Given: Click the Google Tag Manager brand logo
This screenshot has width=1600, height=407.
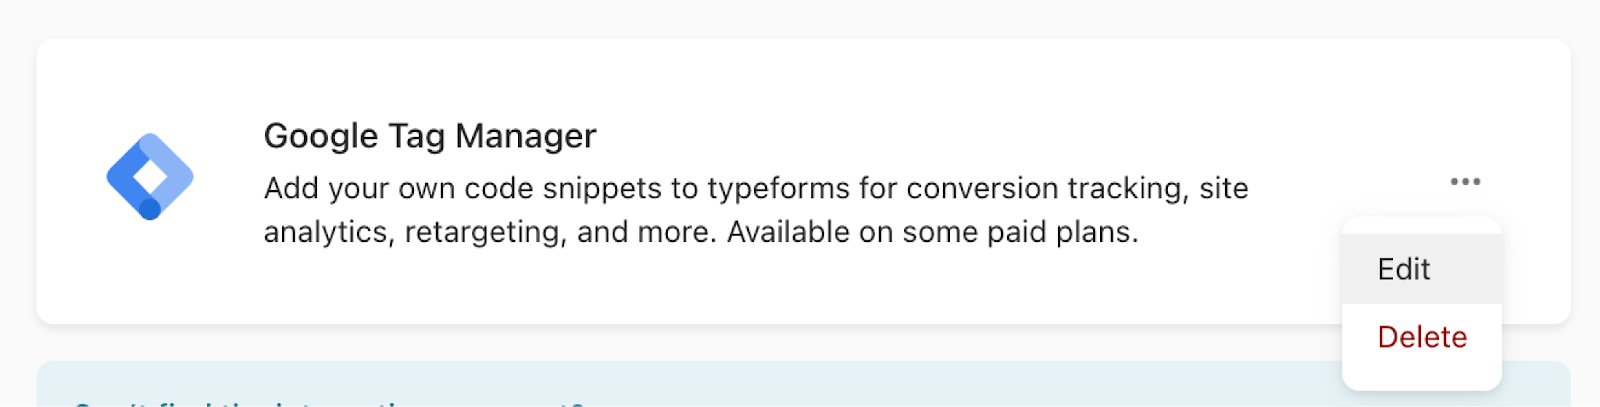Looking at the screenshot, I should coord(150,177).
